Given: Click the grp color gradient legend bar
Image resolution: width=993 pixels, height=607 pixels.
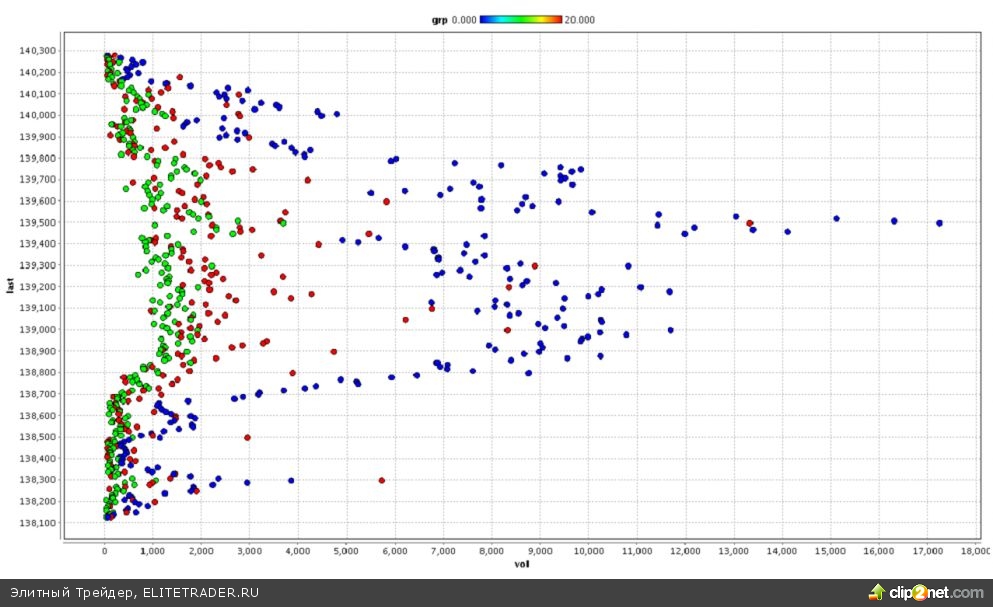Looking at the screenshot, I should 521,19.
